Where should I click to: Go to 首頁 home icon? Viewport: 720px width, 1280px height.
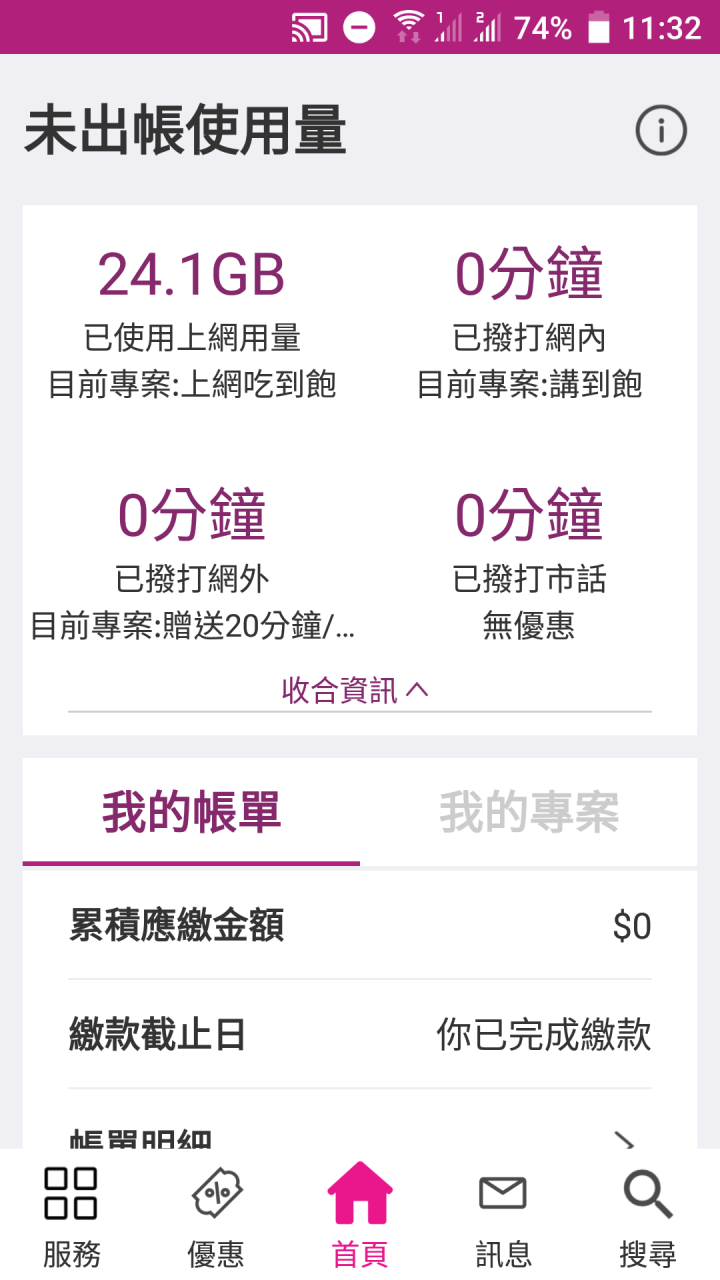pos(360,1194)
